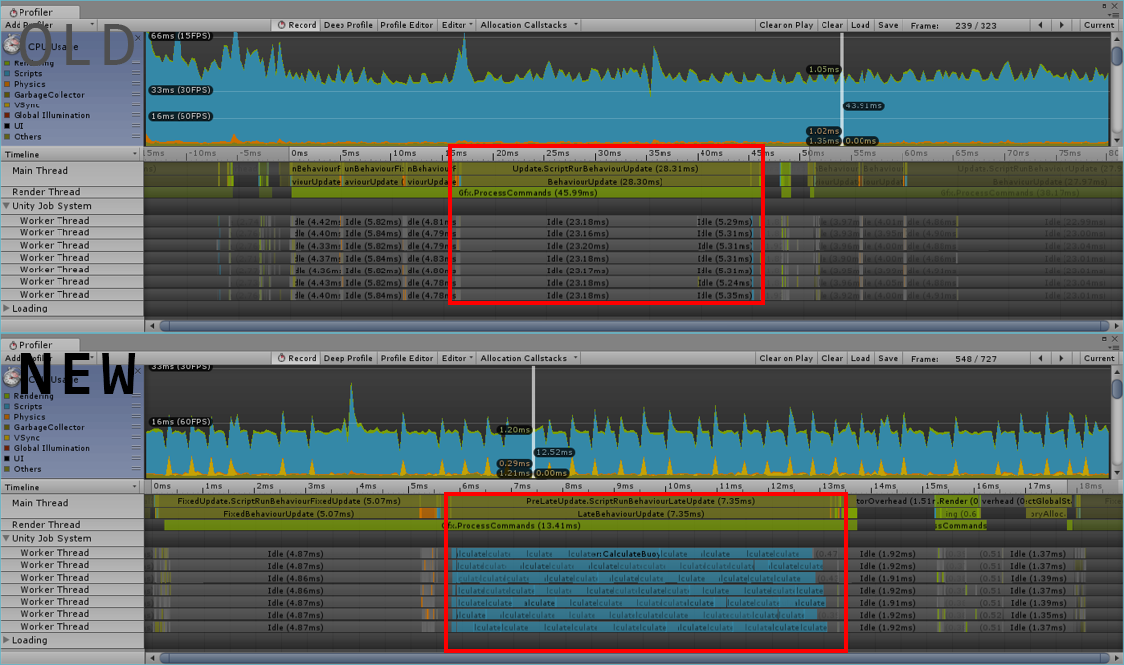Close the CPU Usage module in upper Profiler
Image resolution: width=1124 pixels, height=665 pixels.
[138, 38]
